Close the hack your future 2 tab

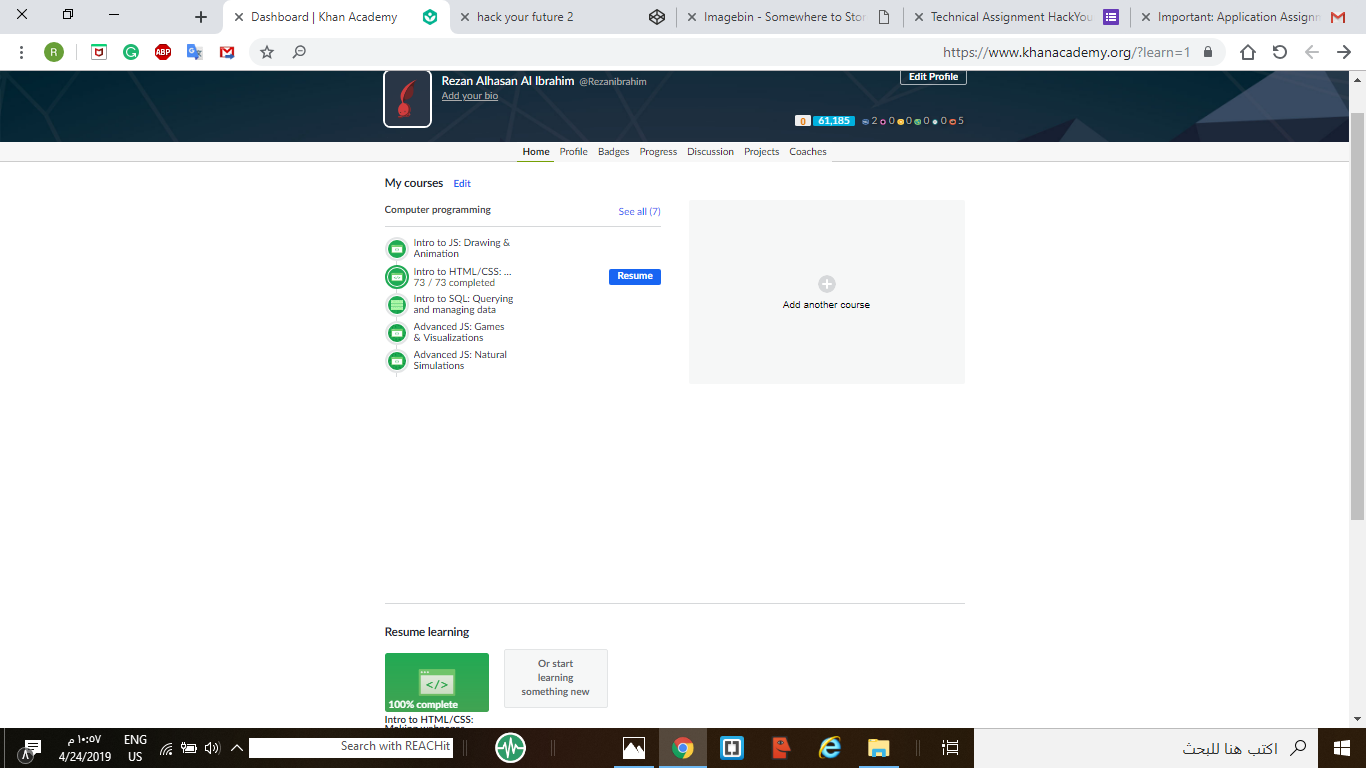coord(465,17)
